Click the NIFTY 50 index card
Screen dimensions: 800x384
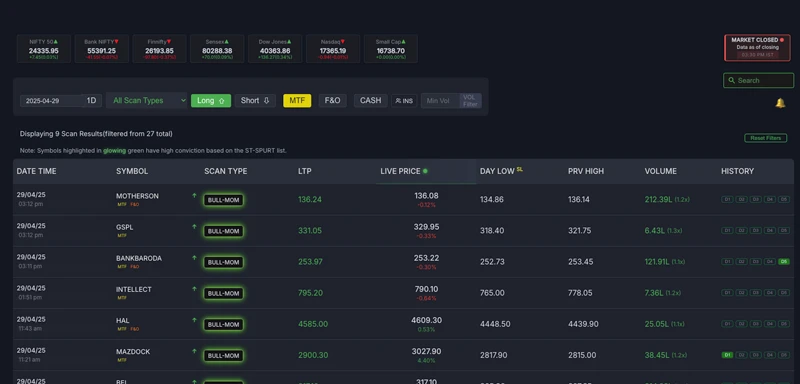click(x=43, y=48)
